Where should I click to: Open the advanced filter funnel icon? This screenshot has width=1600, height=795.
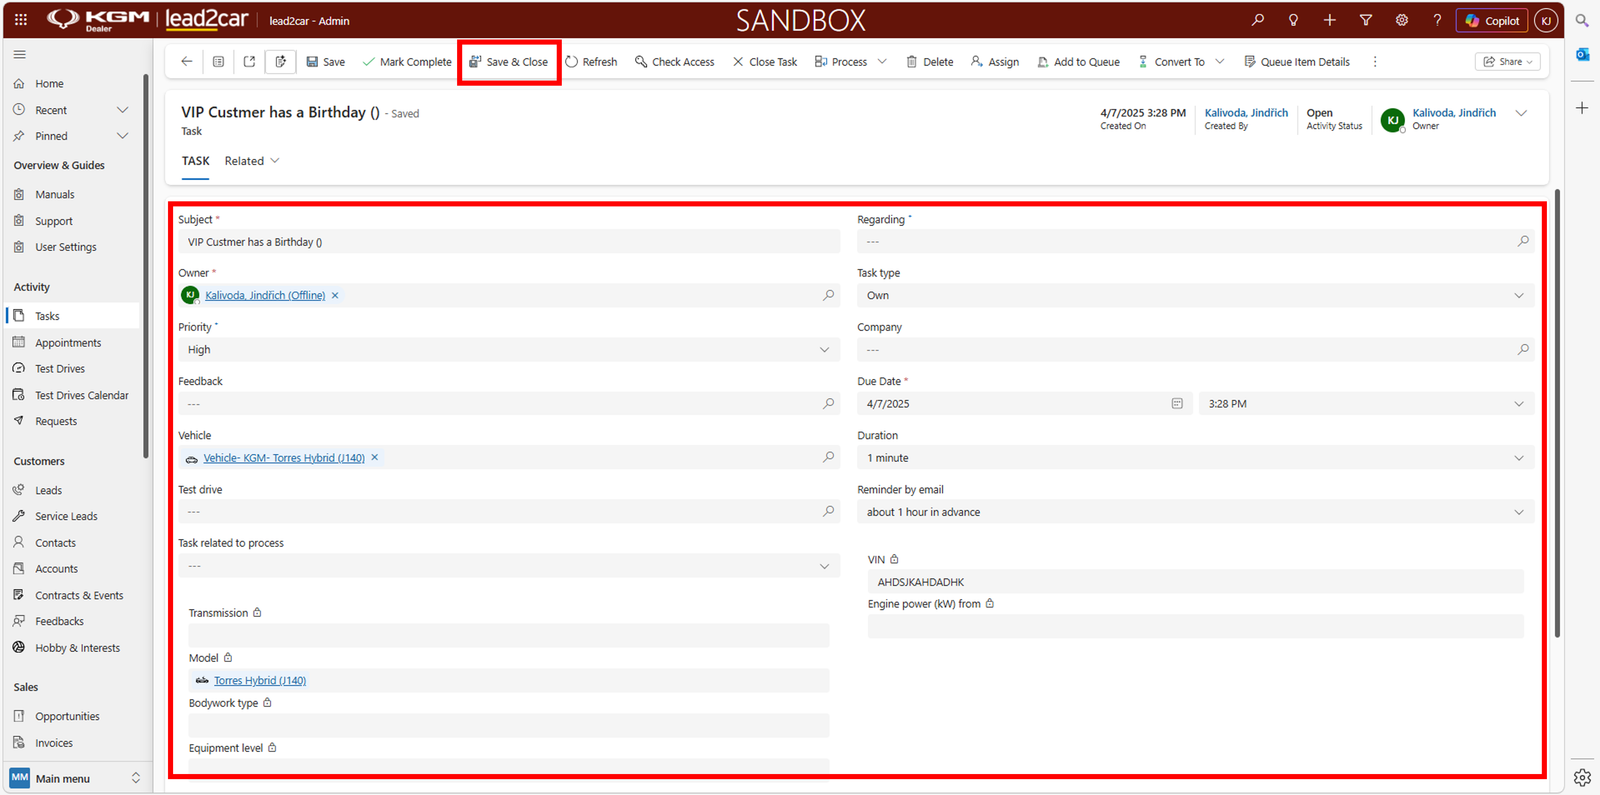pyautogui.click(x=1365, y=20)
